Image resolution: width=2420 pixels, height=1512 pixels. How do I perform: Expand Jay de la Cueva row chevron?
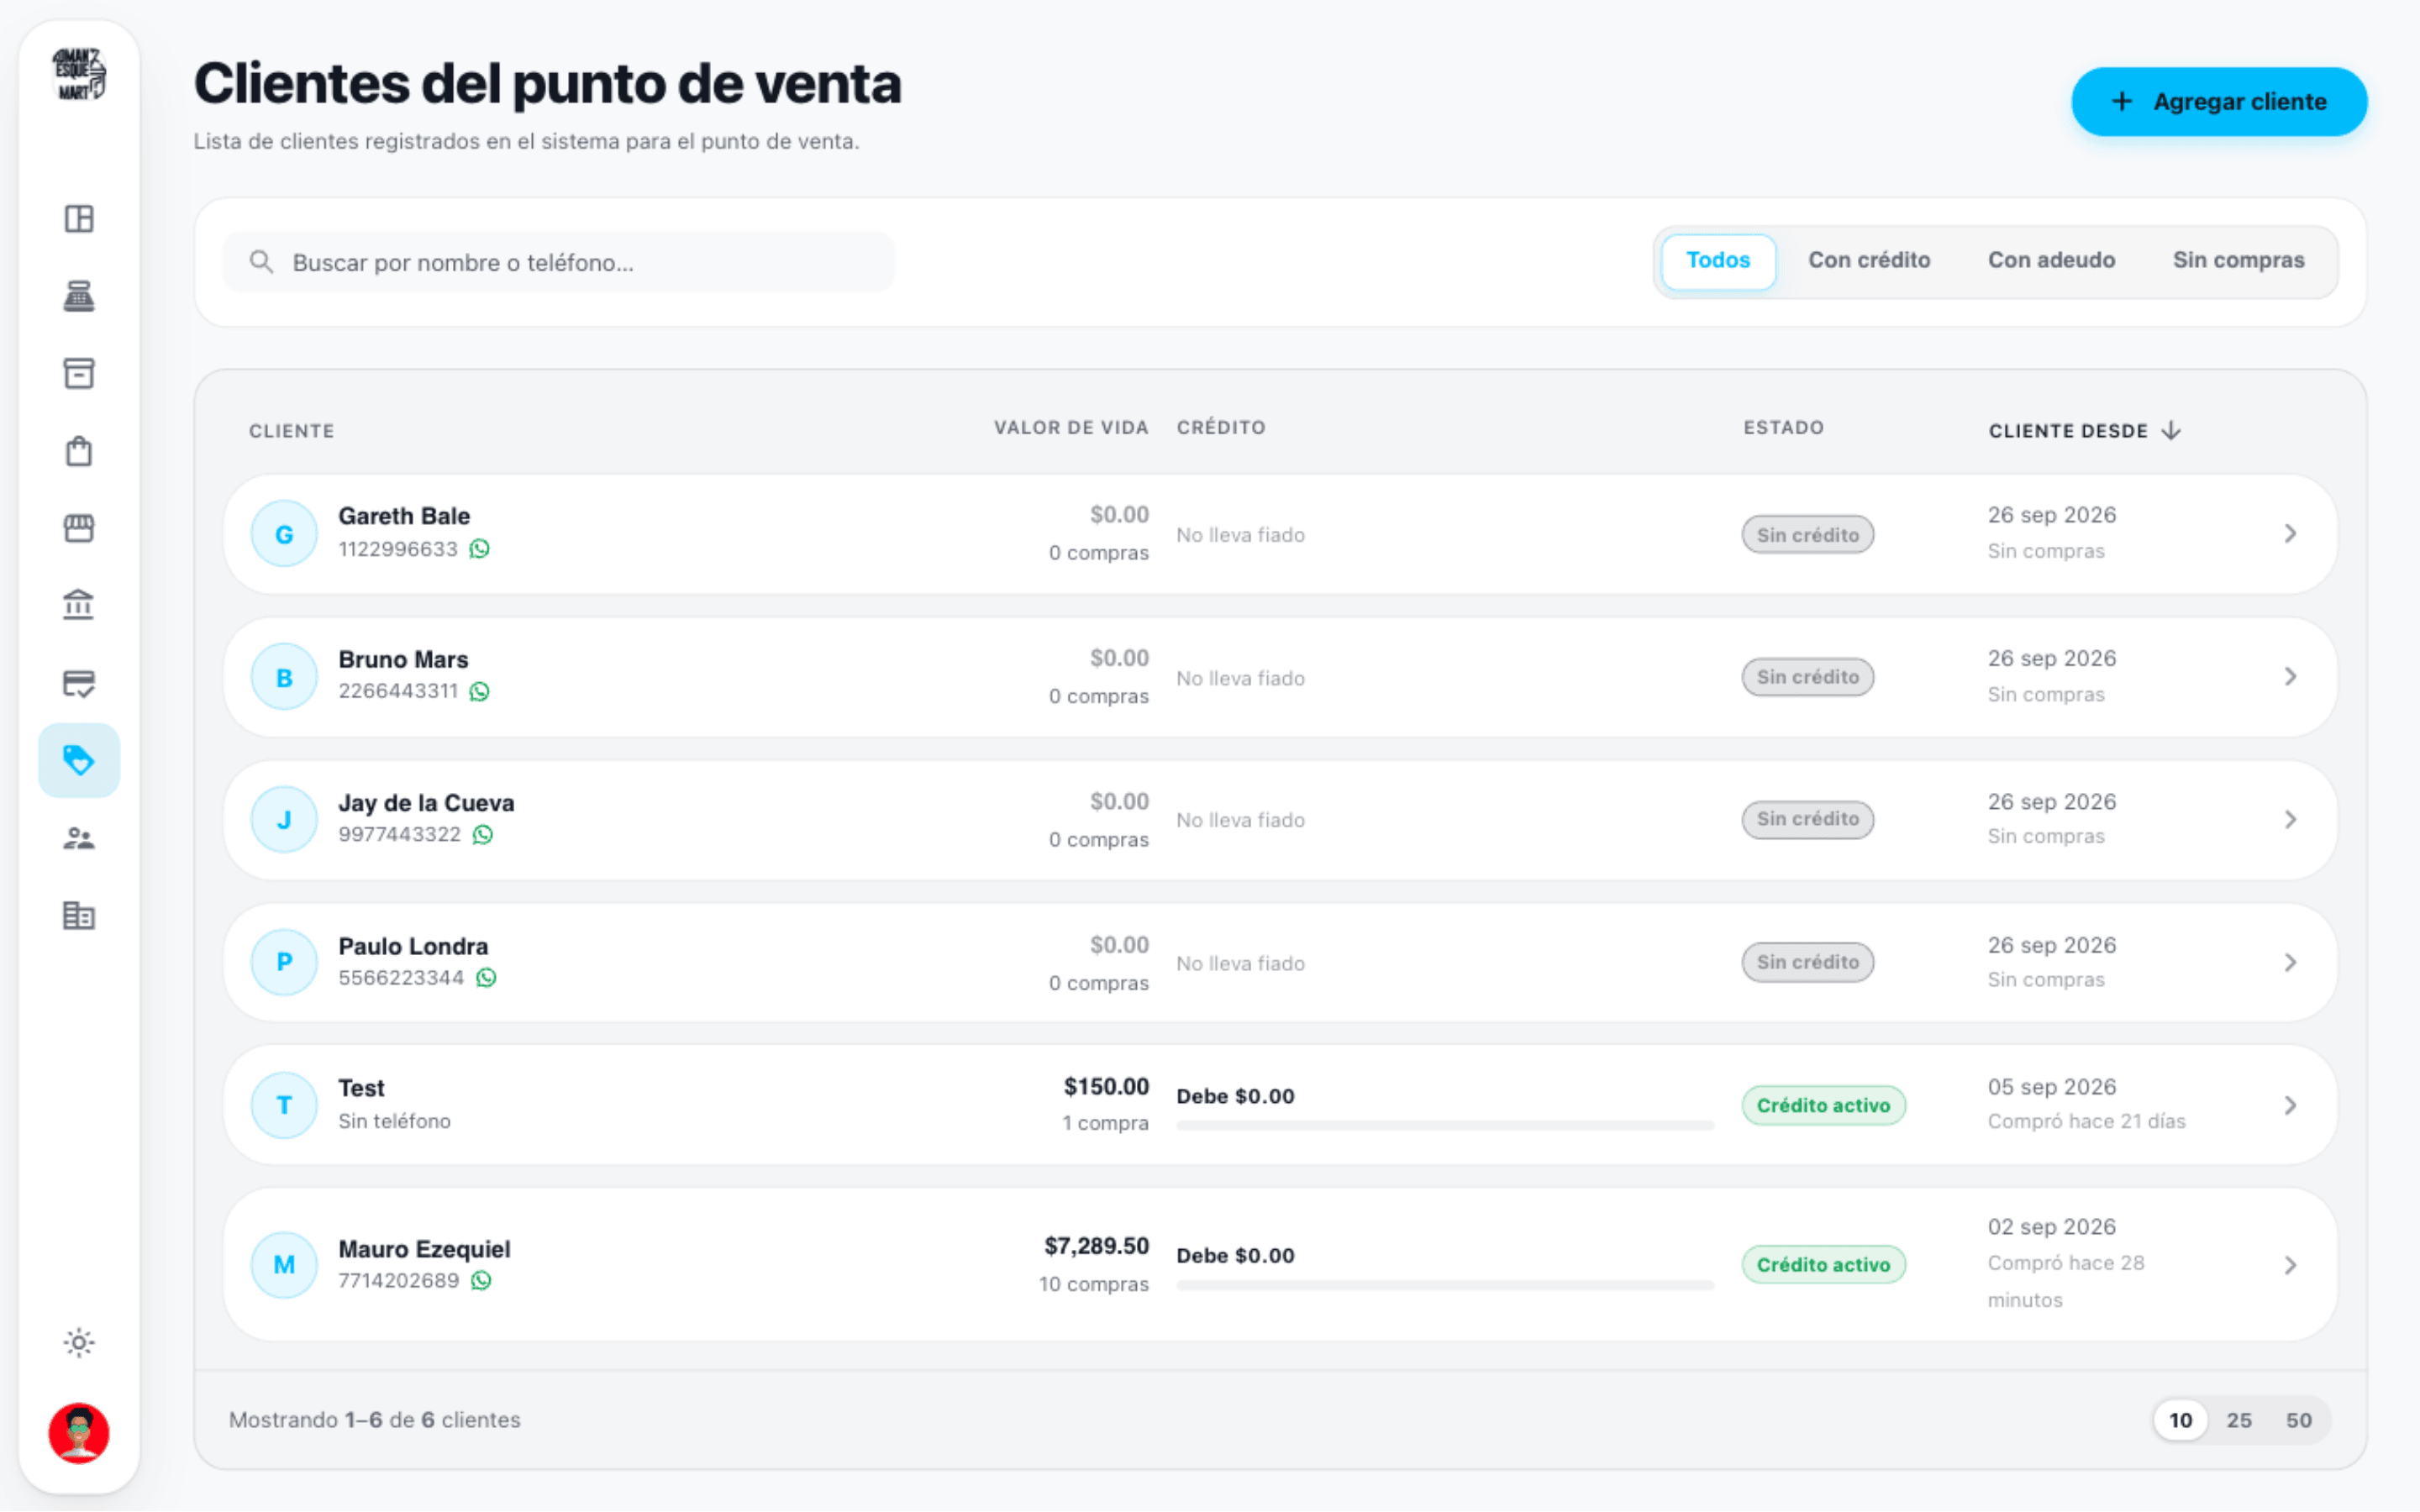pos(2290,820)
